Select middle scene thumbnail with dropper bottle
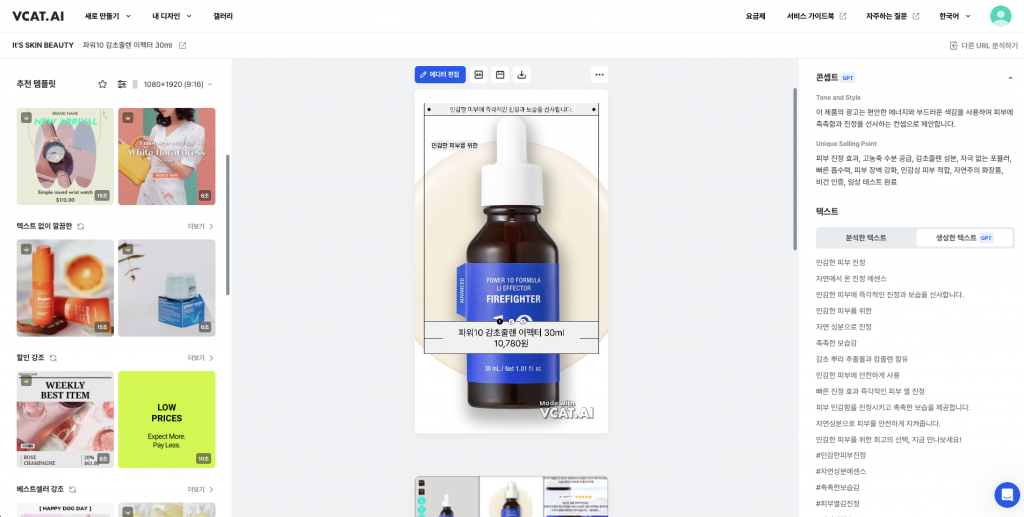 point(511,497)
